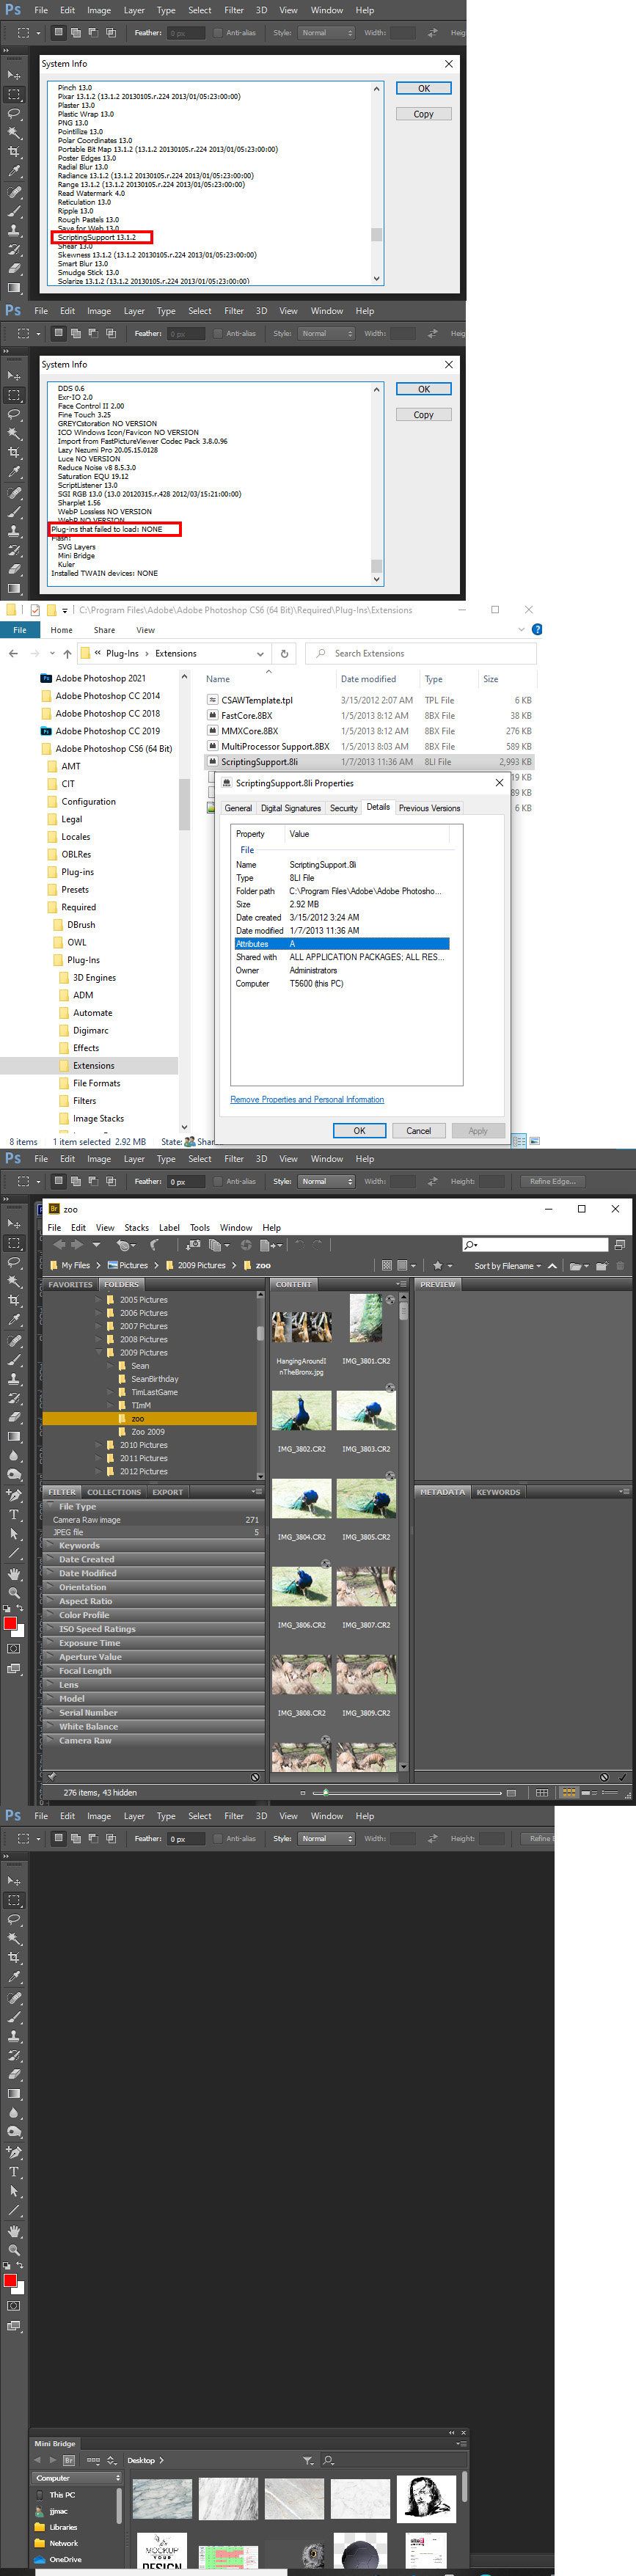
Task: Click Copy in System Info showing ScriptingSupport 13.1.2
Action: pos(424,114)
